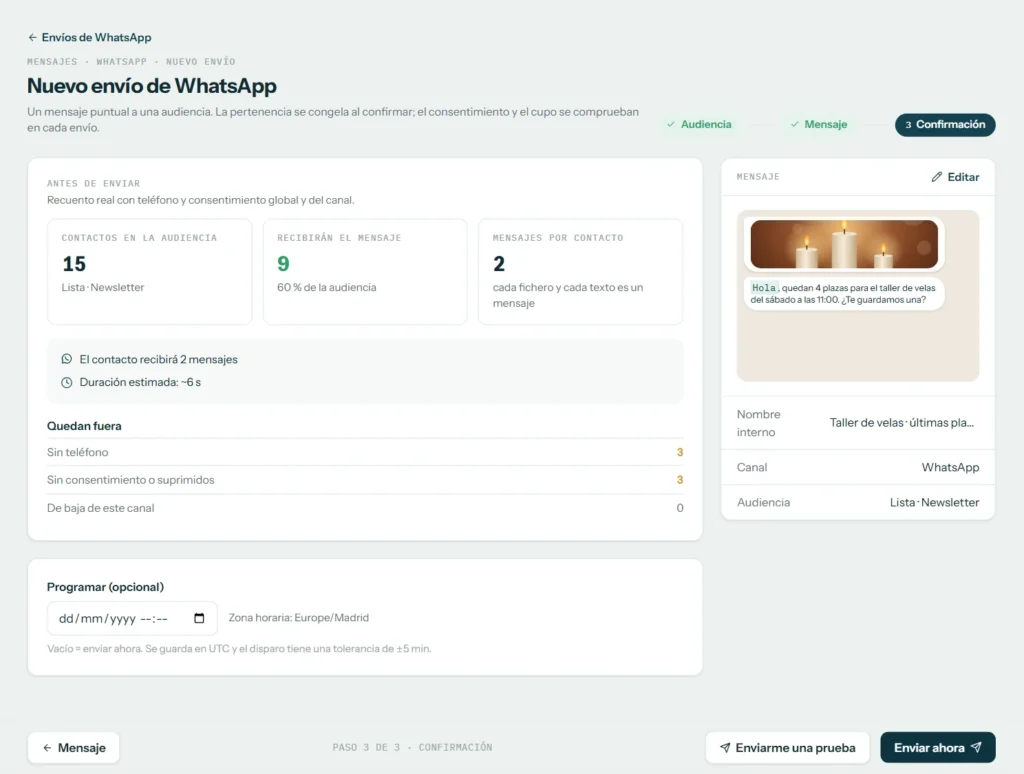Click the schedule date-time input field
Image resolution: width=1024 pixels, height=774 pixels.
click(x=132, y=618)
